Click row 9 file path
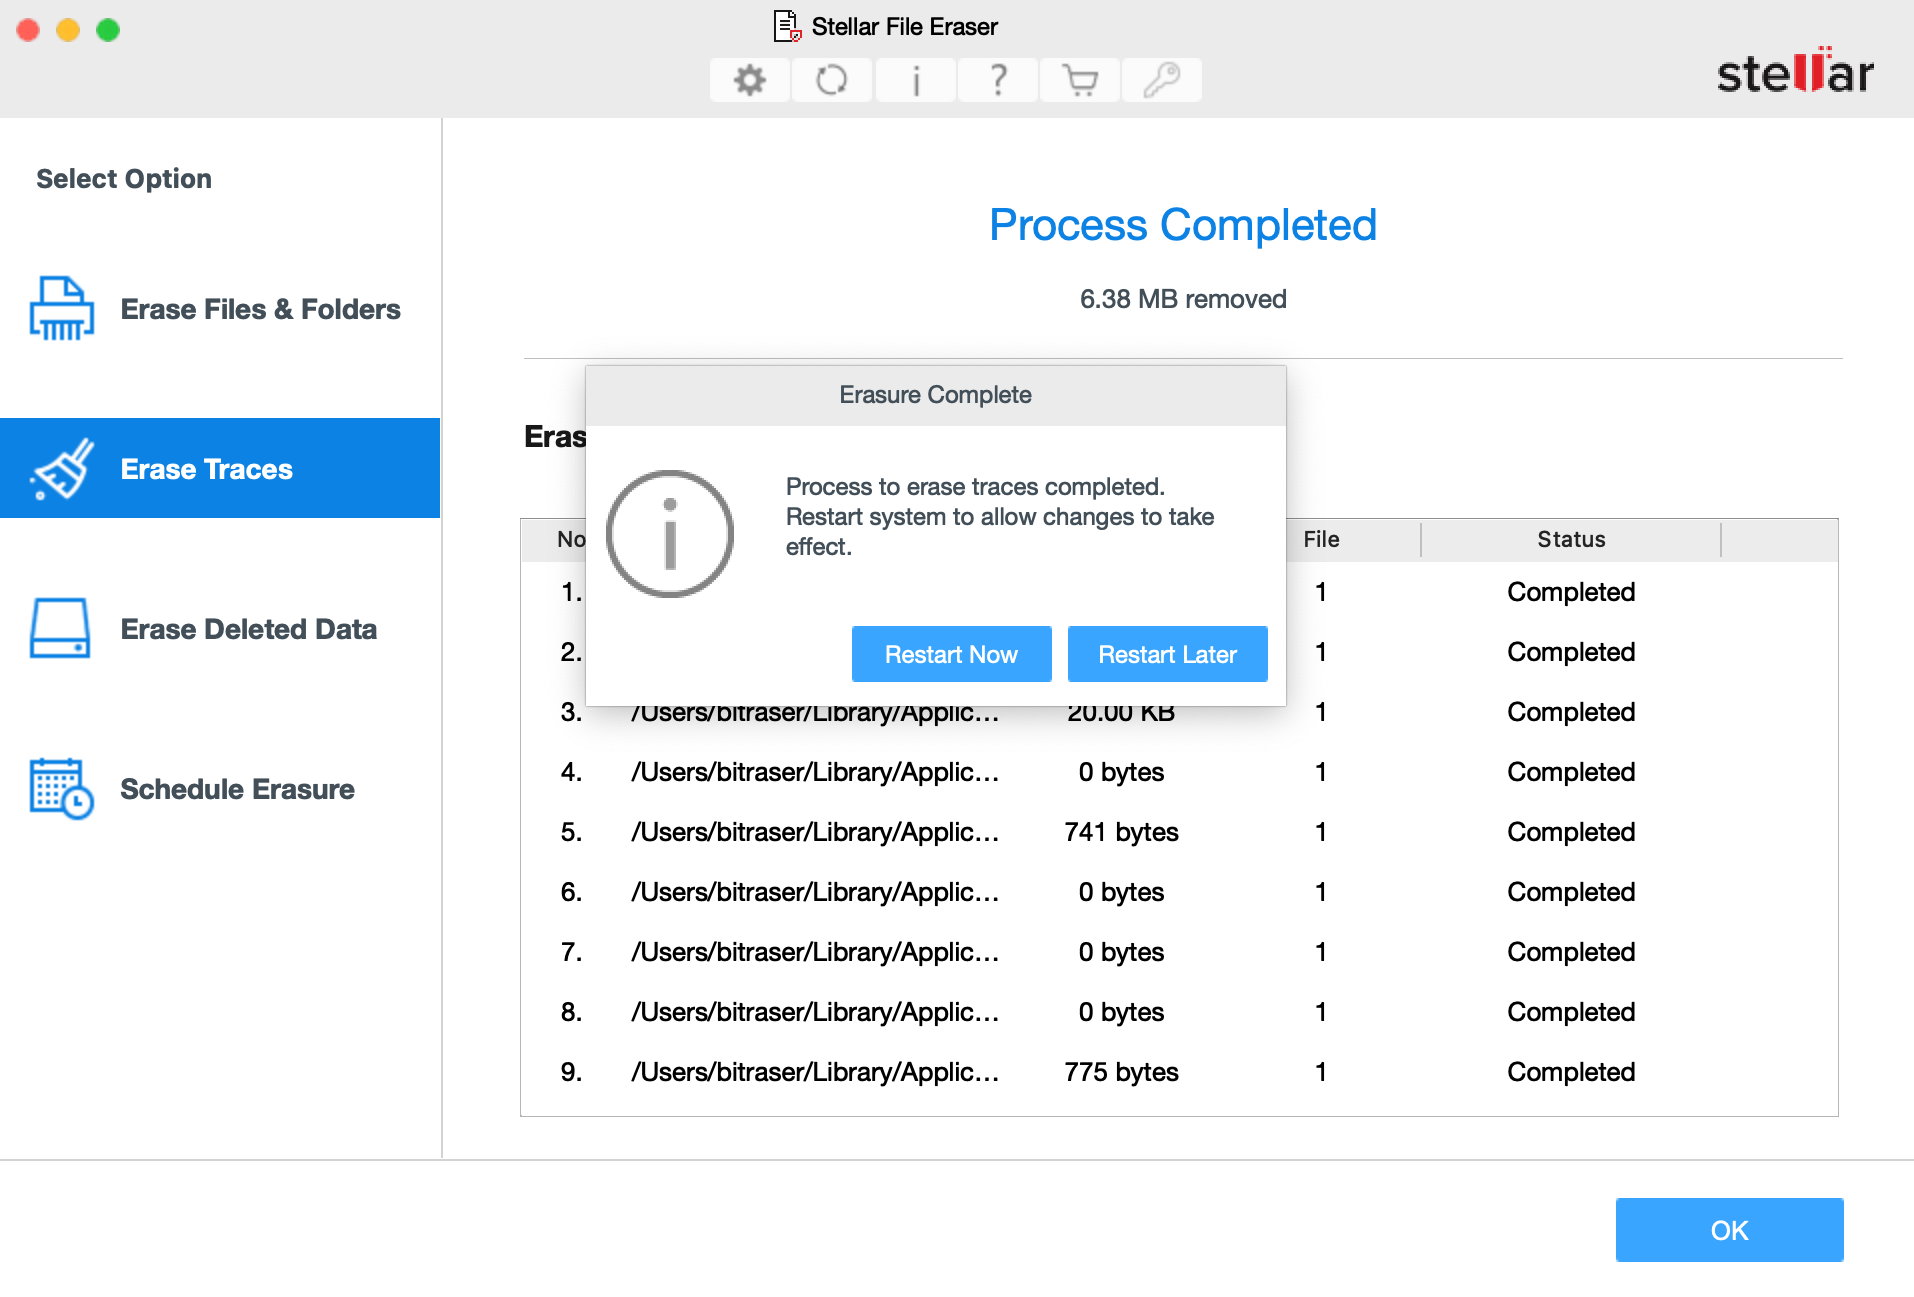This screenshot has height=1297, width=1914. (x=815, y=1072)
